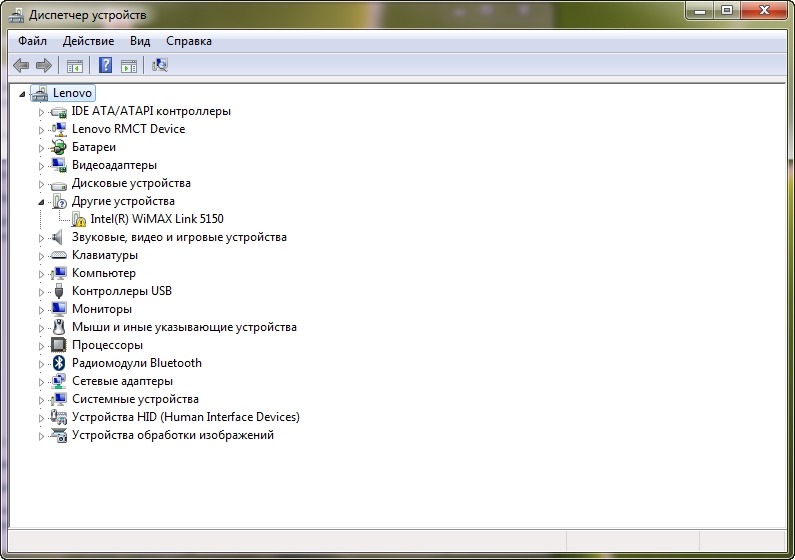Screen dimensions: 795x560
Task: Select the Мониторы label
Action: pos(102,309)
